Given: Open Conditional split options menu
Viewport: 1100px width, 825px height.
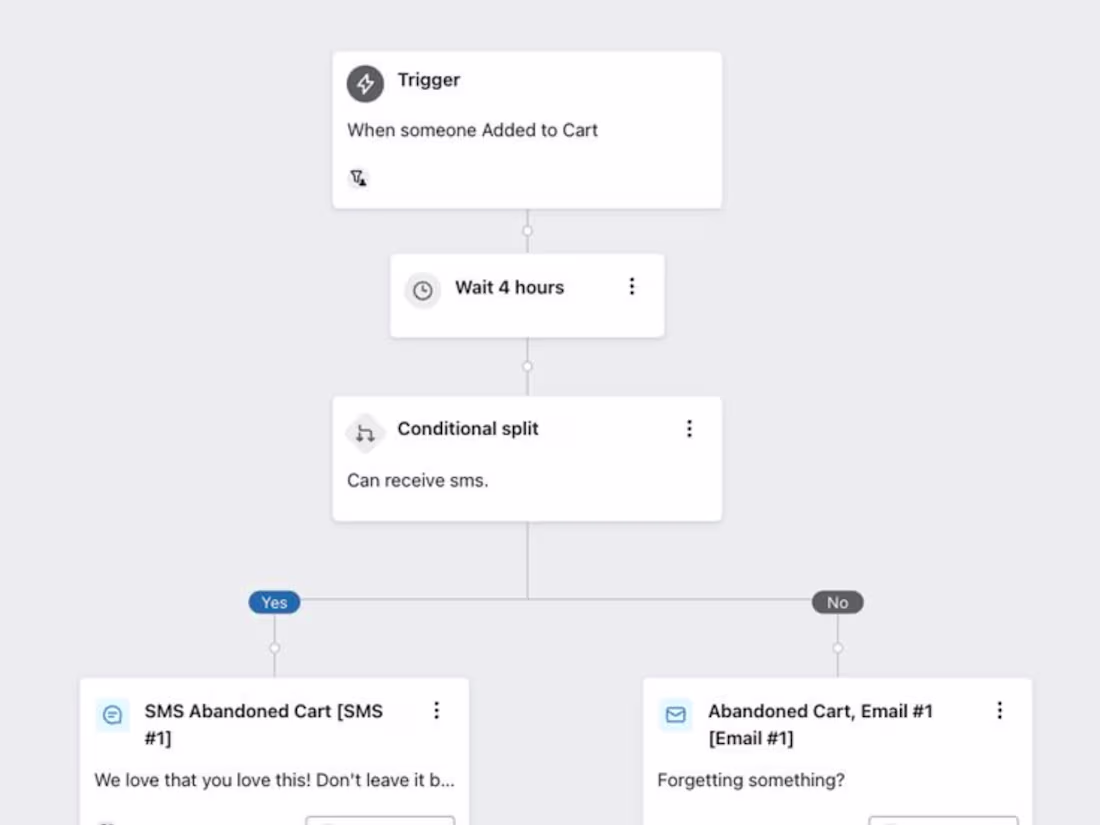Looking at the screenshot, I should tap(690, 429).
